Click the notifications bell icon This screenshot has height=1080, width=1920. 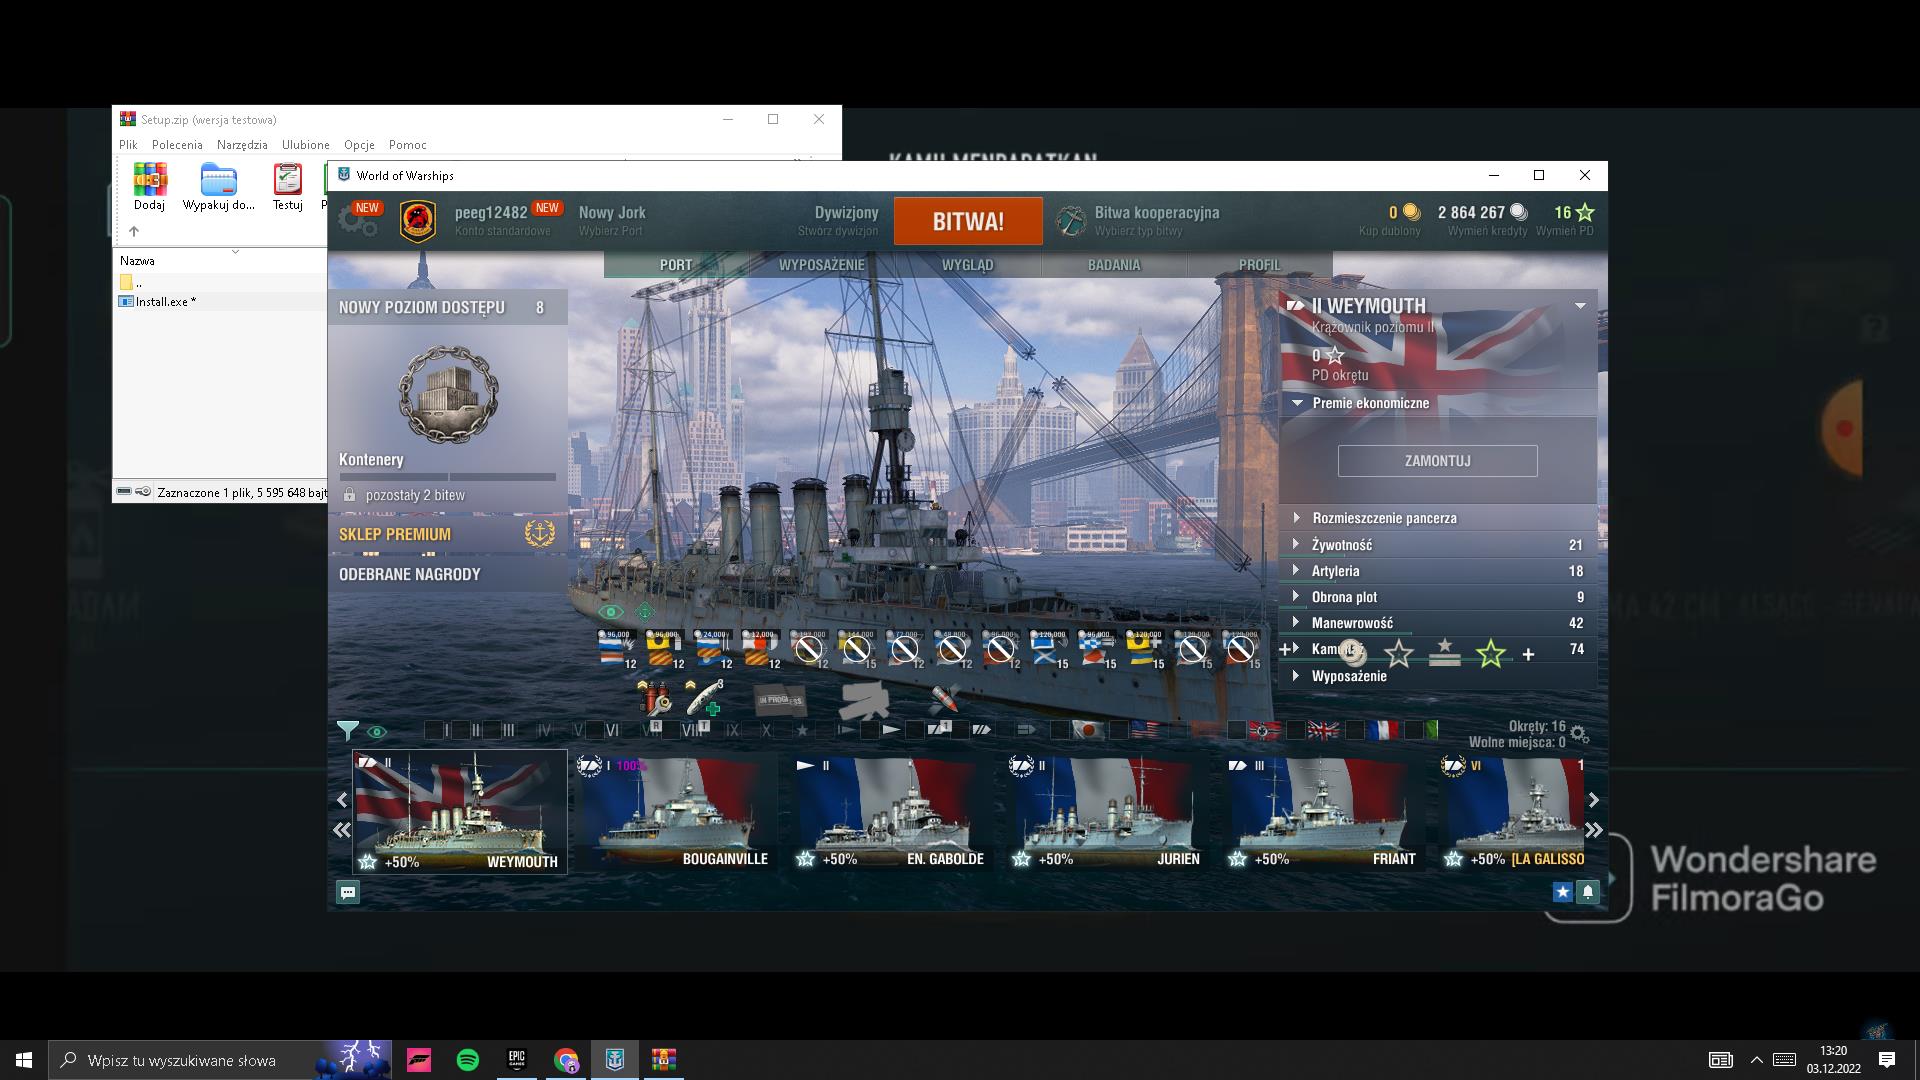(x=1587, y=892)
